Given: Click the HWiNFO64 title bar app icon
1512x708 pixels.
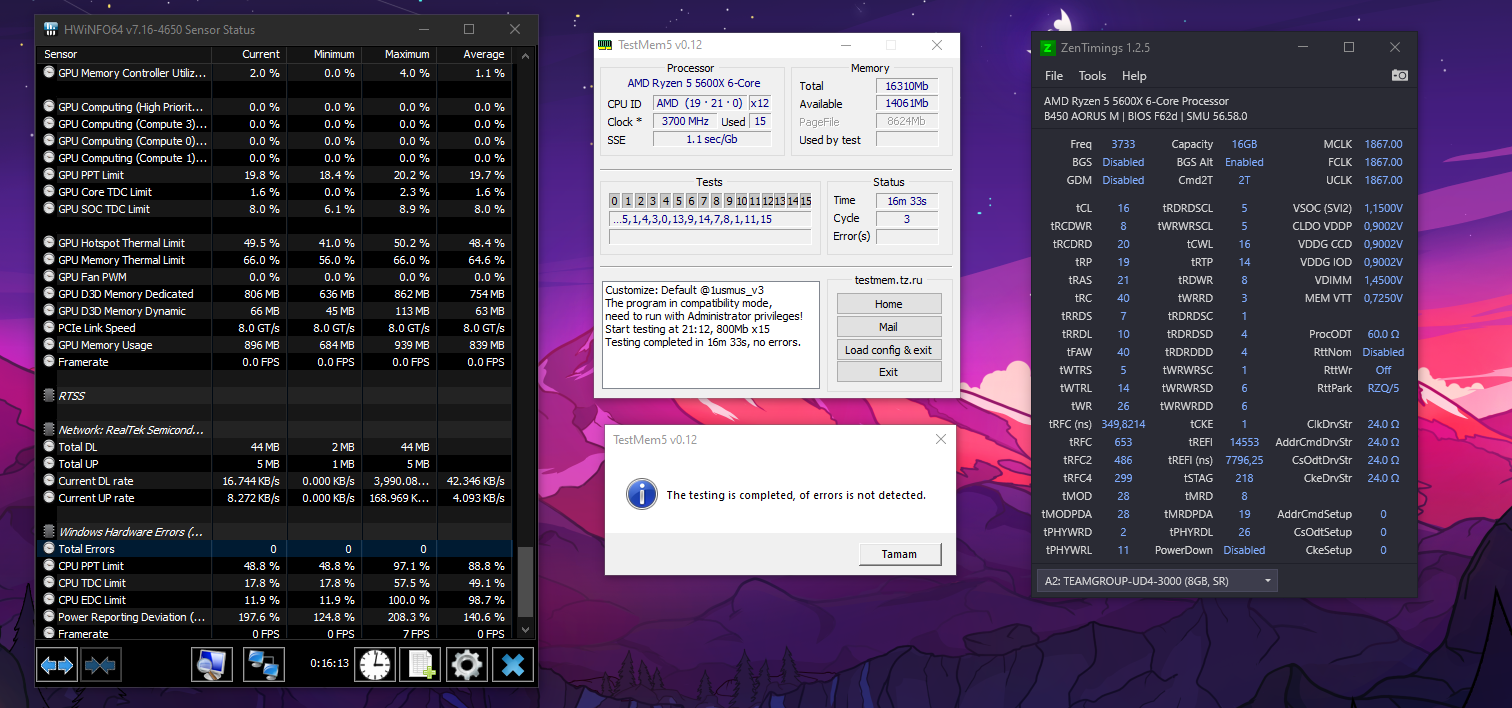Looking at the screenshot, I should coord(50,30).
